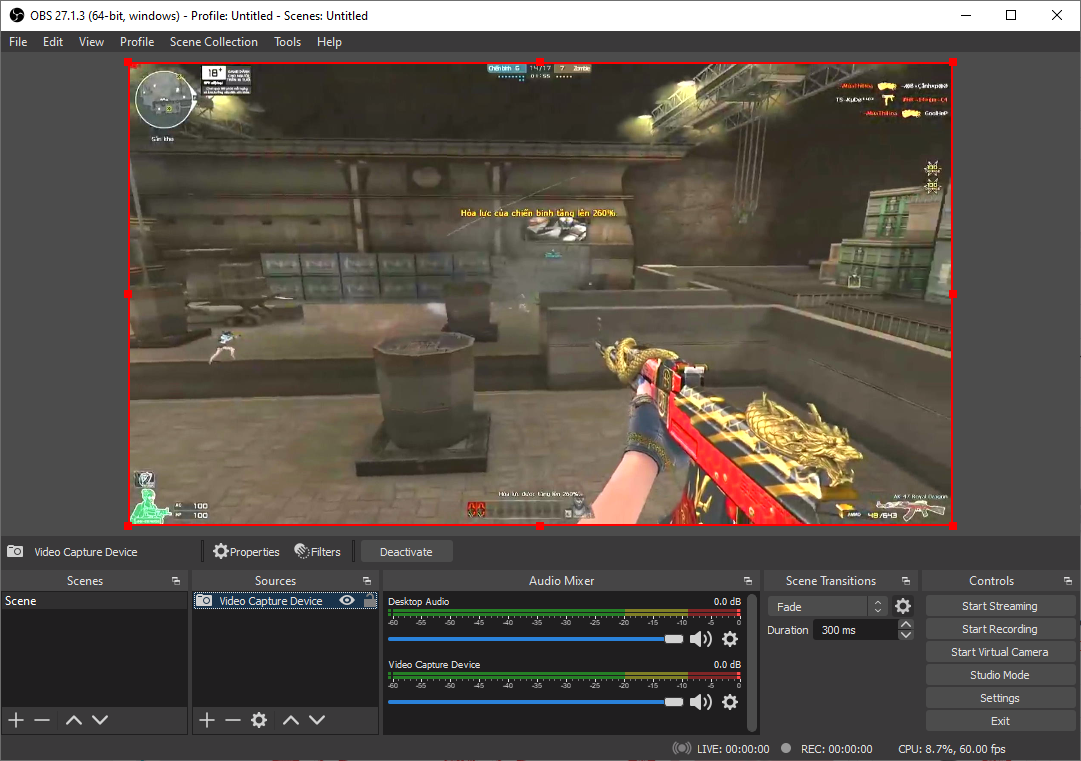The height and width of the screenshot is (761, 1081).
Task: Open the Scene Collection menu
Action: point(214,41)
